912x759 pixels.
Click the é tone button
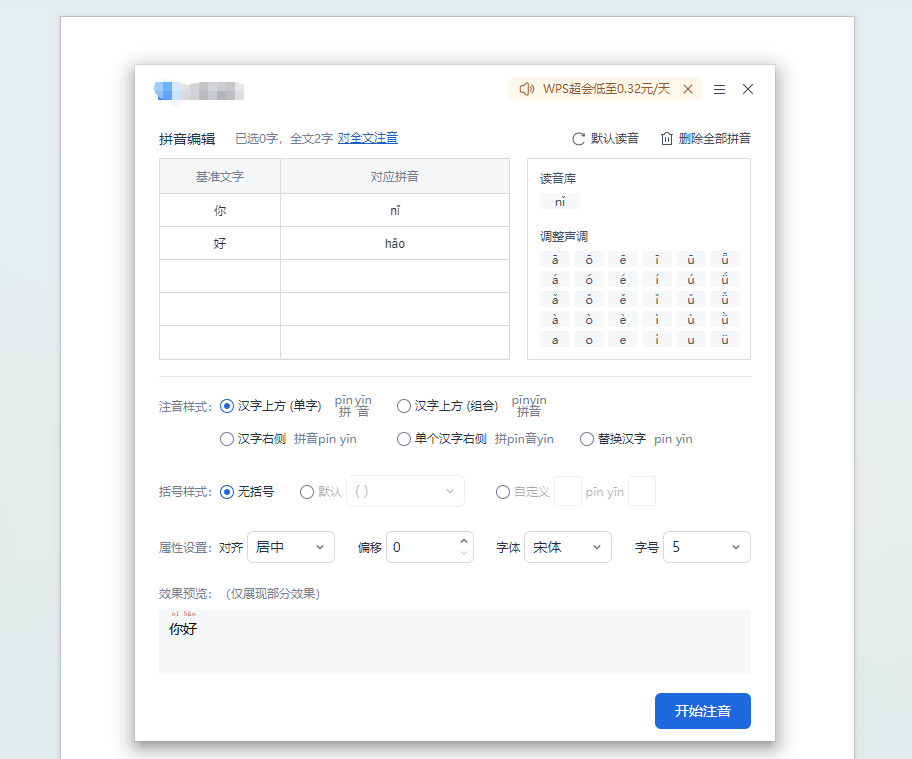coord(623,279)
